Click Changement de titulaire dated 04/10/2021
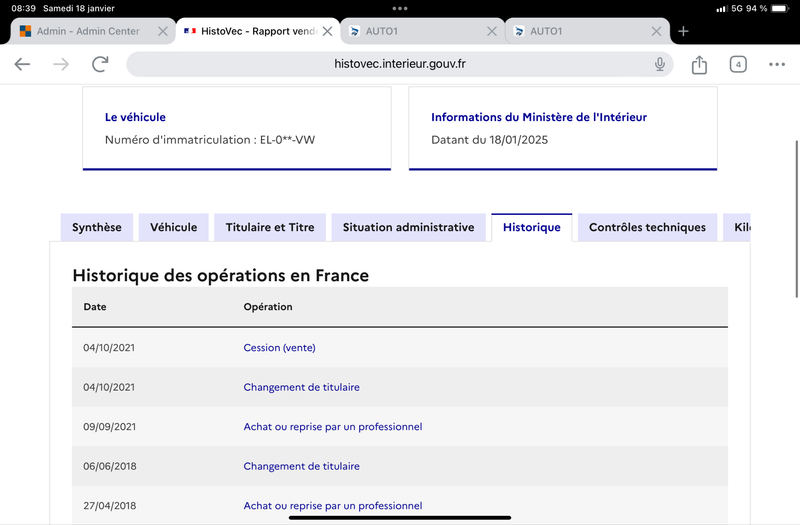 (x=302, y=387)
